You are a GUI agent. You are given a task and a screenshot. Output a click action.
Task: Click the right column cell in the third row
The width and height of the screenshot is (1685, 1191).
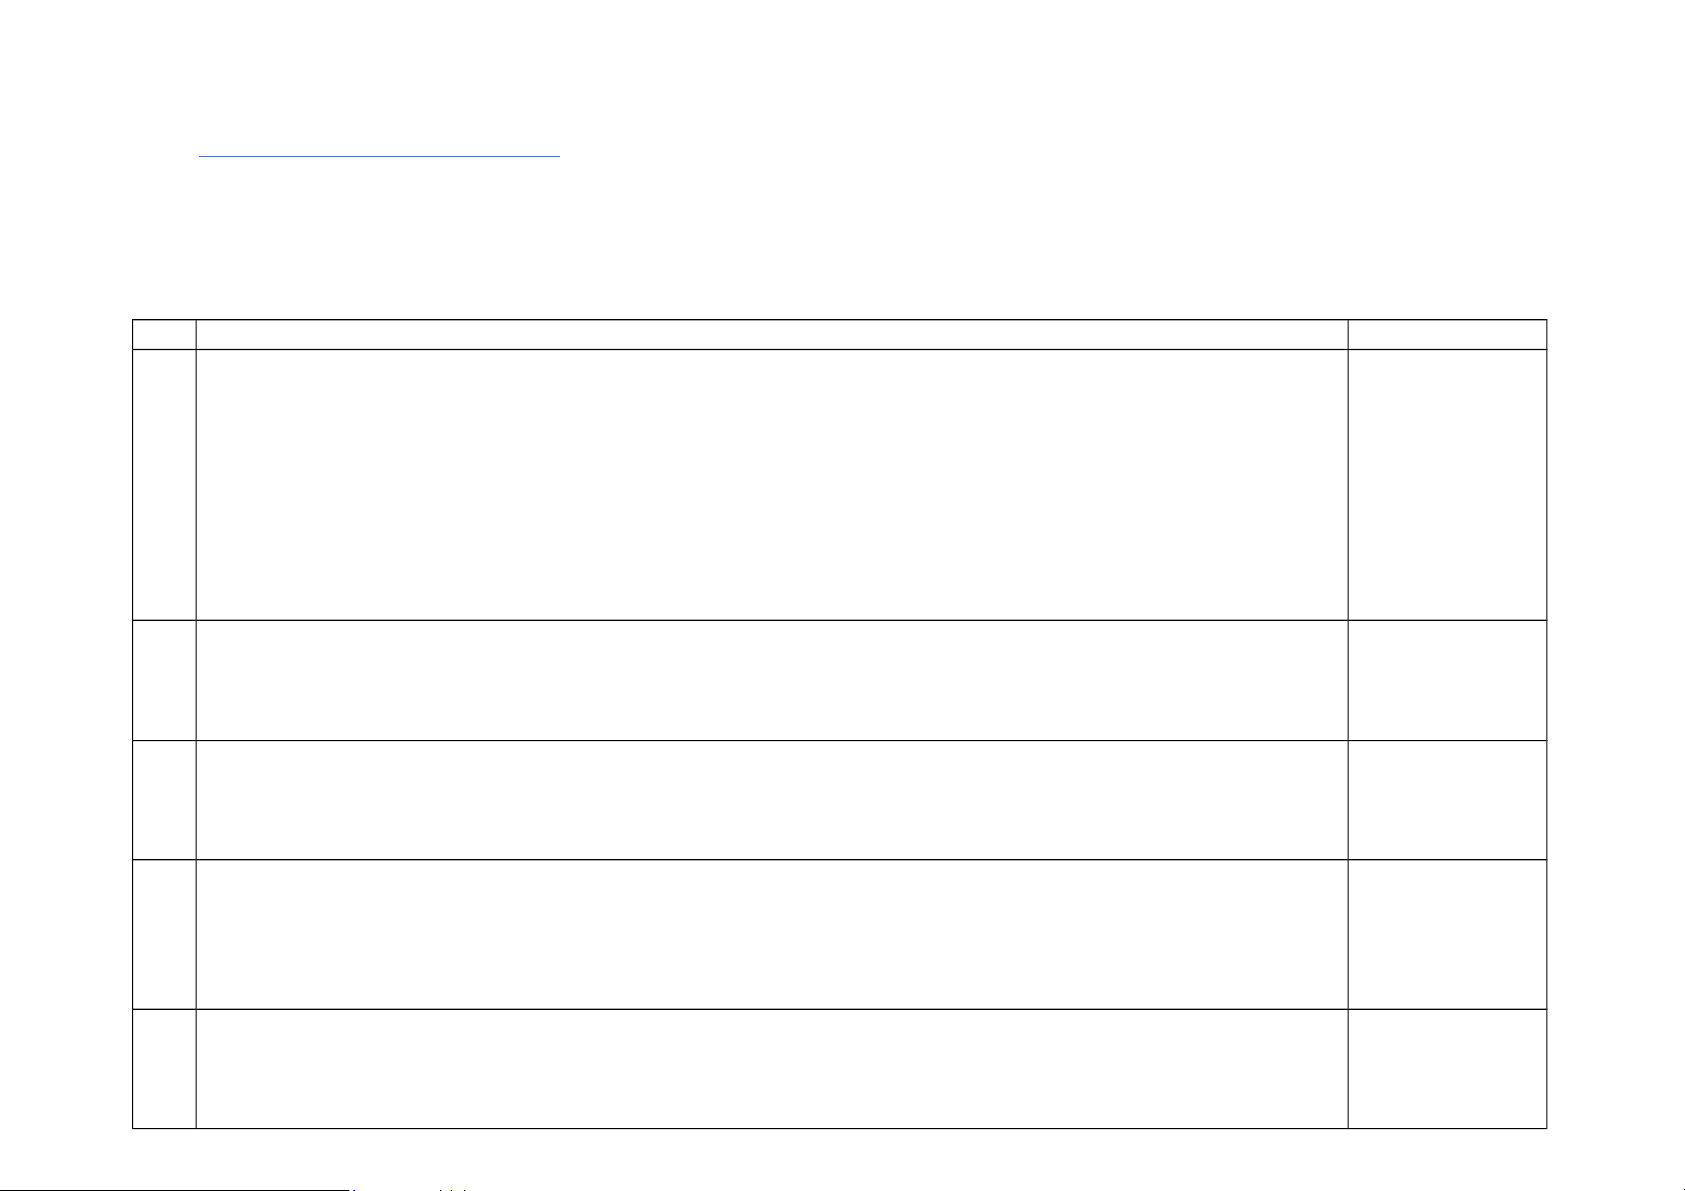1447,680
